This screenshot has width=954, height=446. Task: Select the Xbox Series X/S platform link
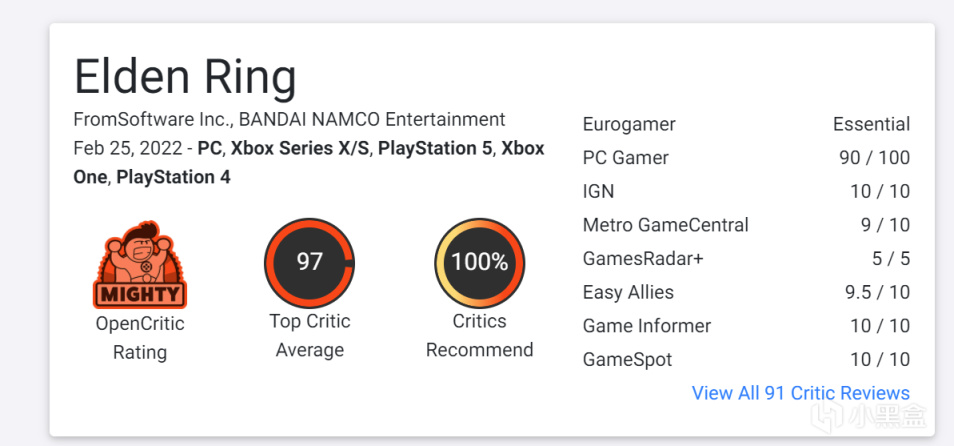(300, 148)
